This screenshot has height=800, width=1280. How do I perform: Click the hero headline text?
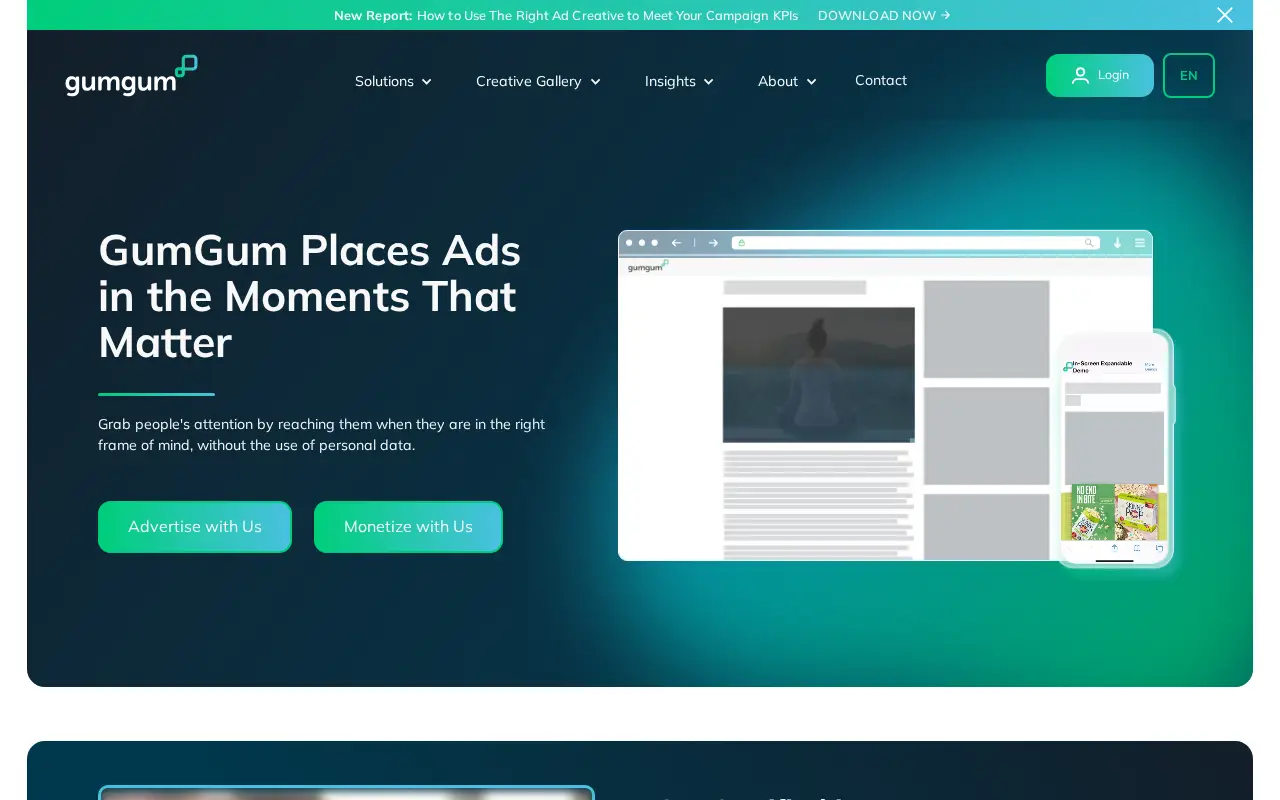[310, 296]
